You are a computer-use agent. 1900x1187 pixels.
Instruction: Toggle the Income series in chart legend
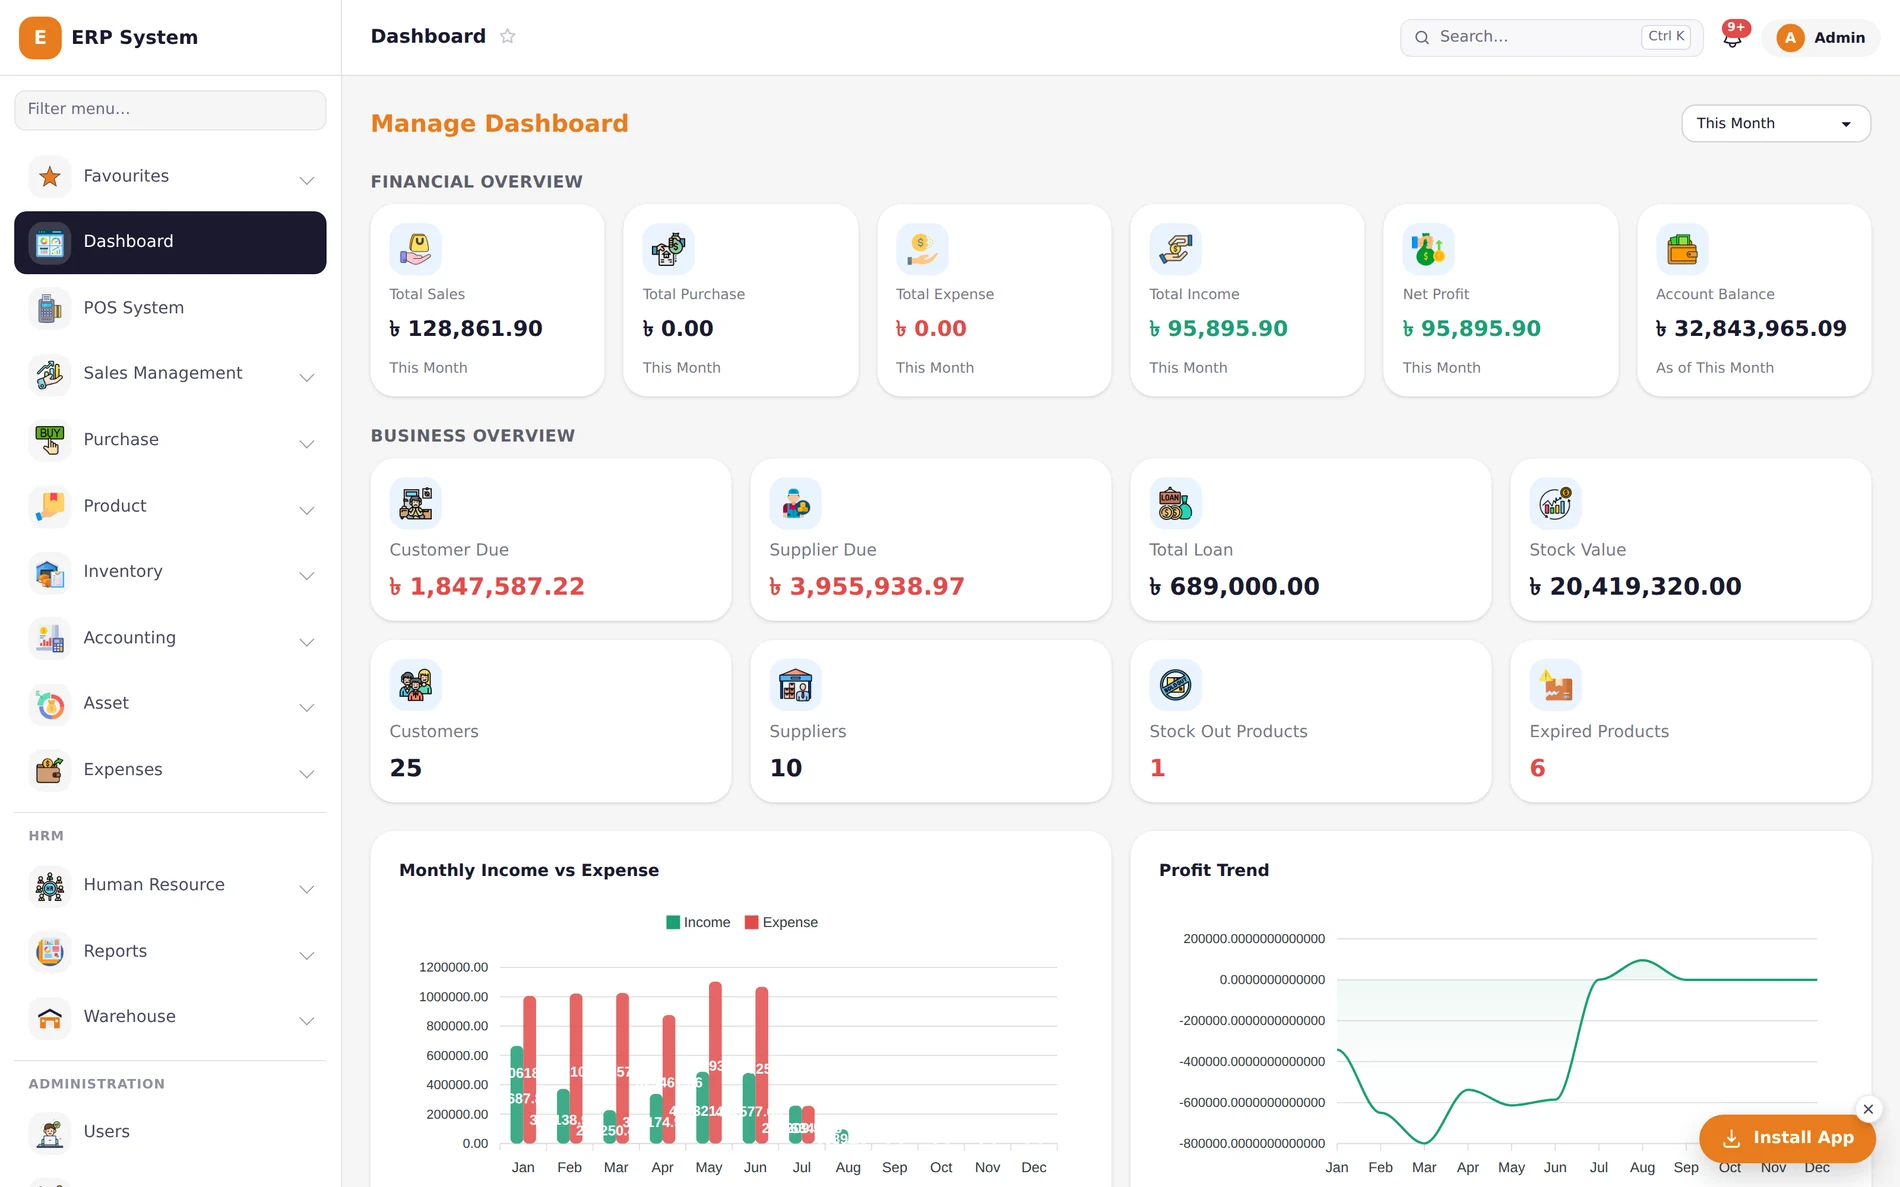(698, 923)
